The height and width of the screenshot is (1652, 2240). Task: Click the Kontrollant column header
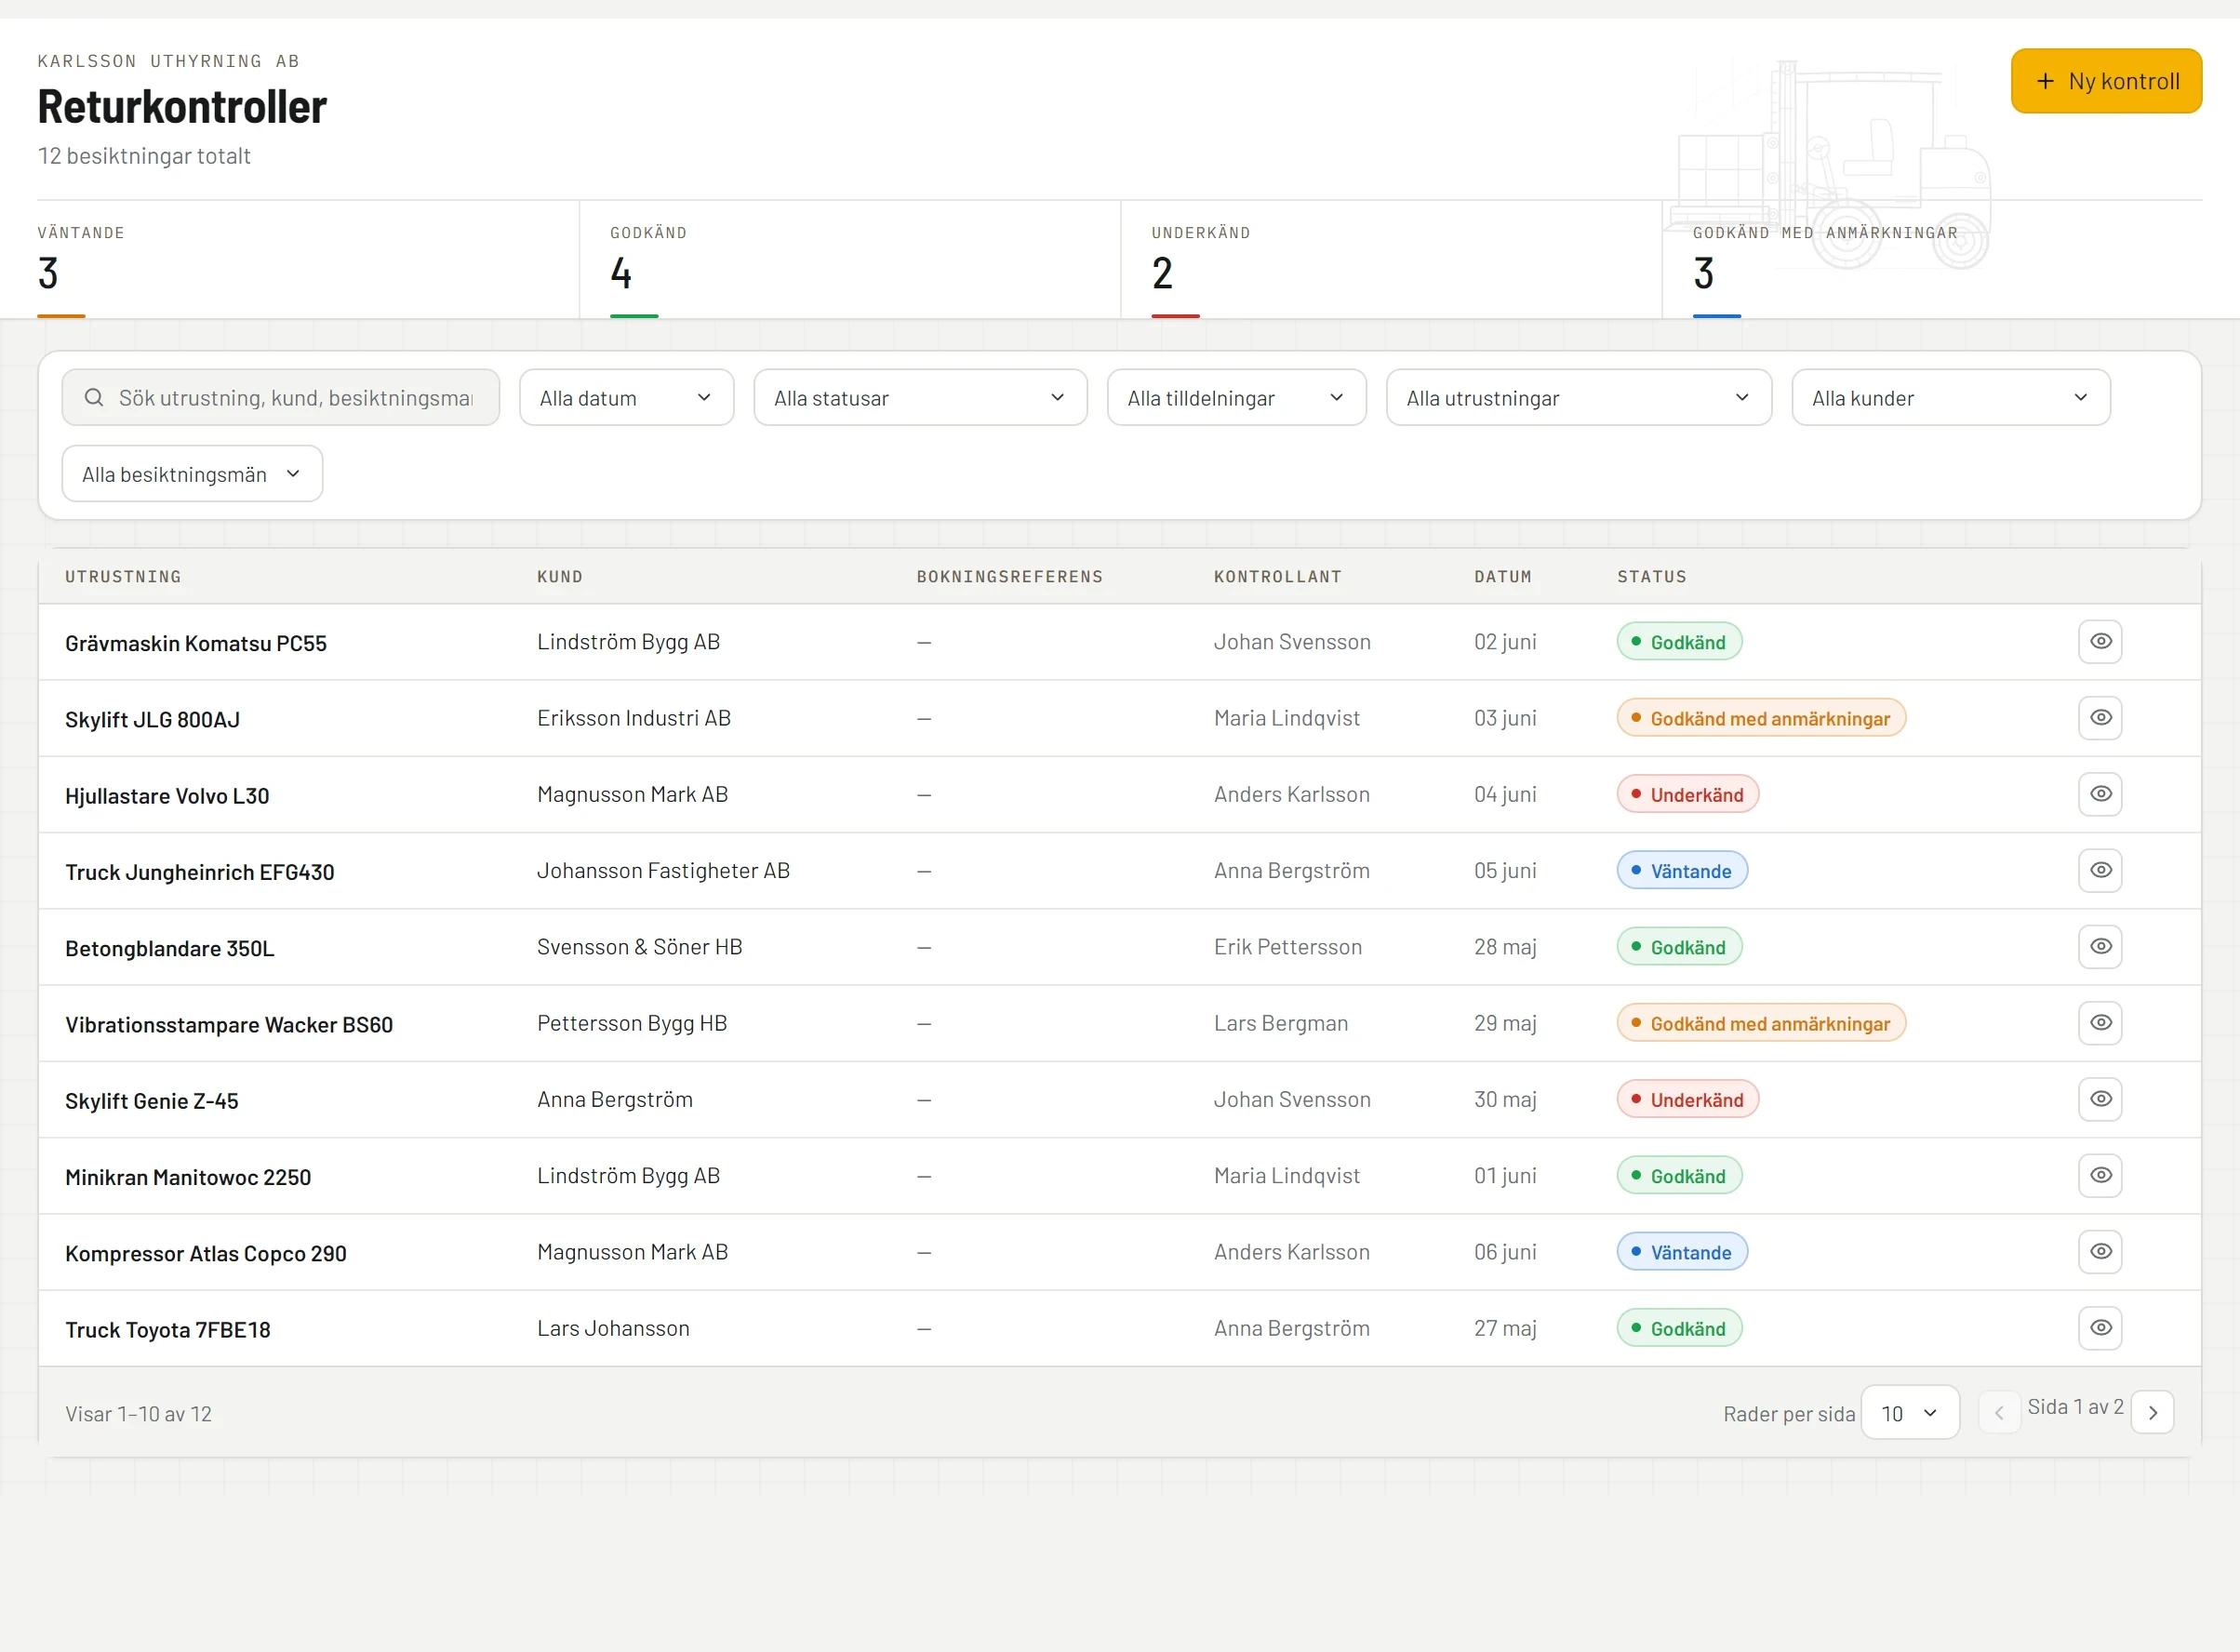(x=1277, y=577)
